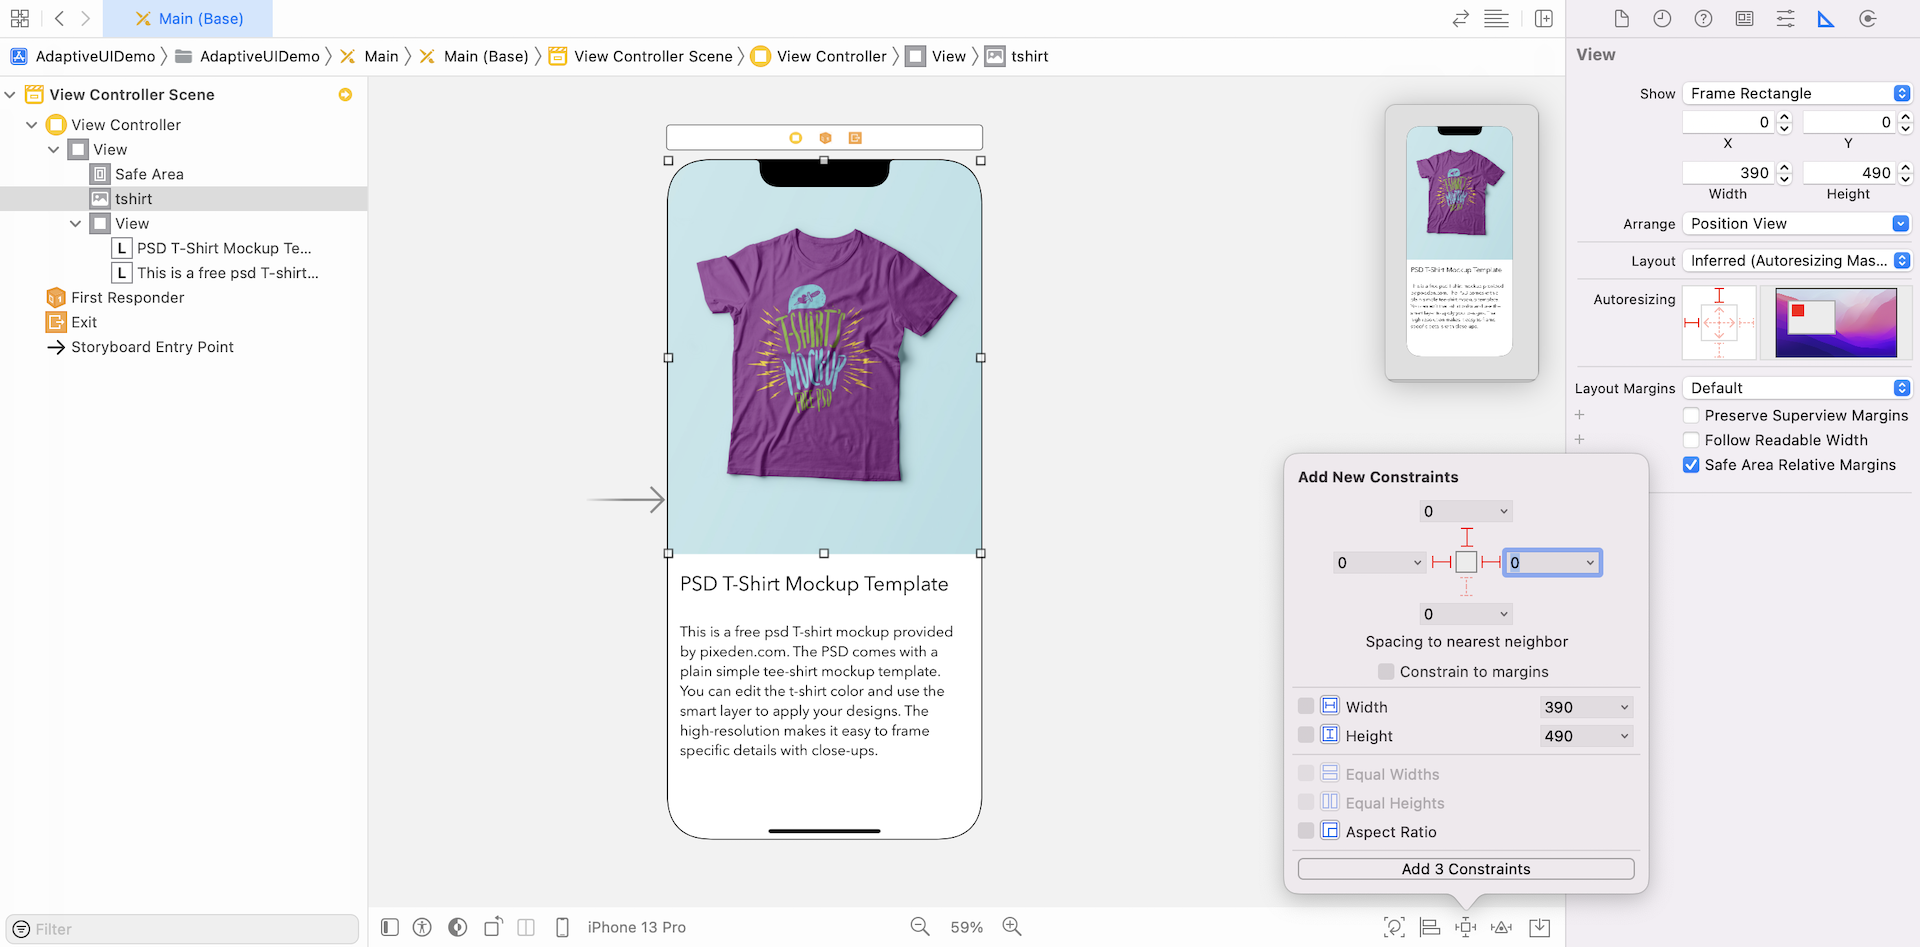Image resolution: width=1920 pixels, height=947 pixels.
Task: Click the iPhone 13 Pro device selector
Action: pos(635,927)
